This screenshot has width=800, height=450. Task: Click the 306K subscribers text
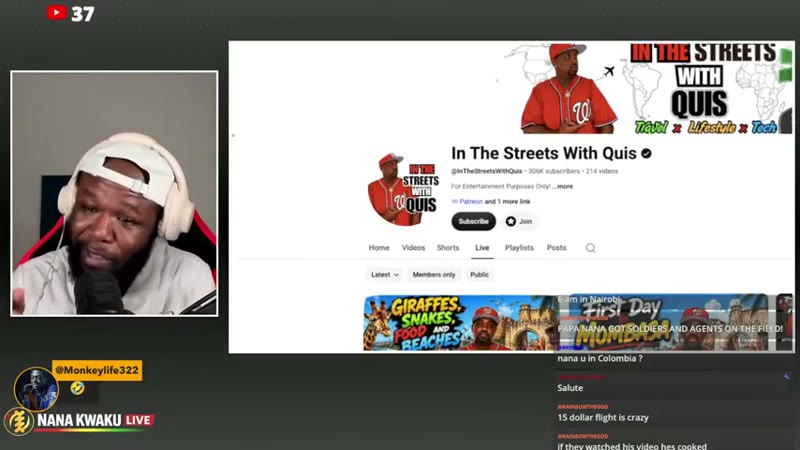[x=554, y=171]
